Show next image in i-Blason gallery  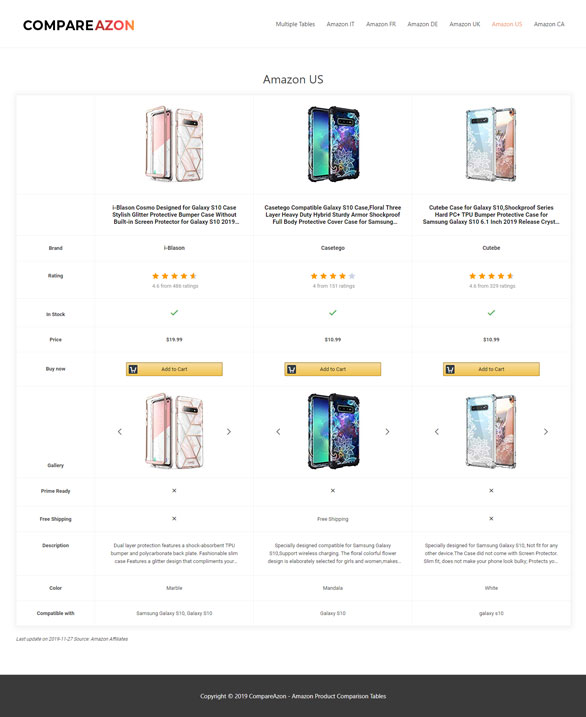coord(229,432)
